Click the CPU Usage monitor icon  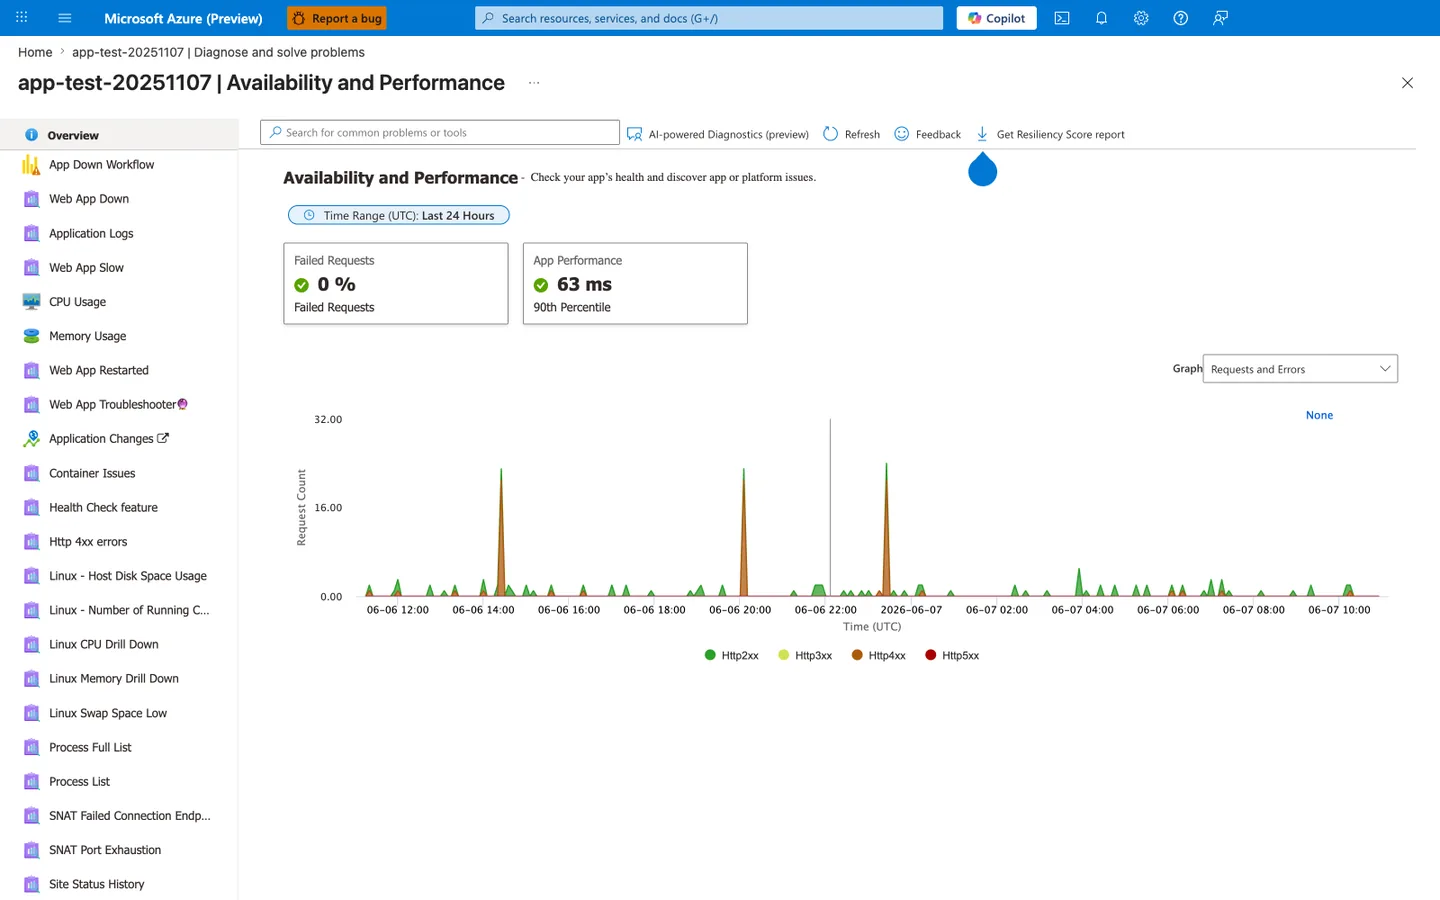point(31,302)
